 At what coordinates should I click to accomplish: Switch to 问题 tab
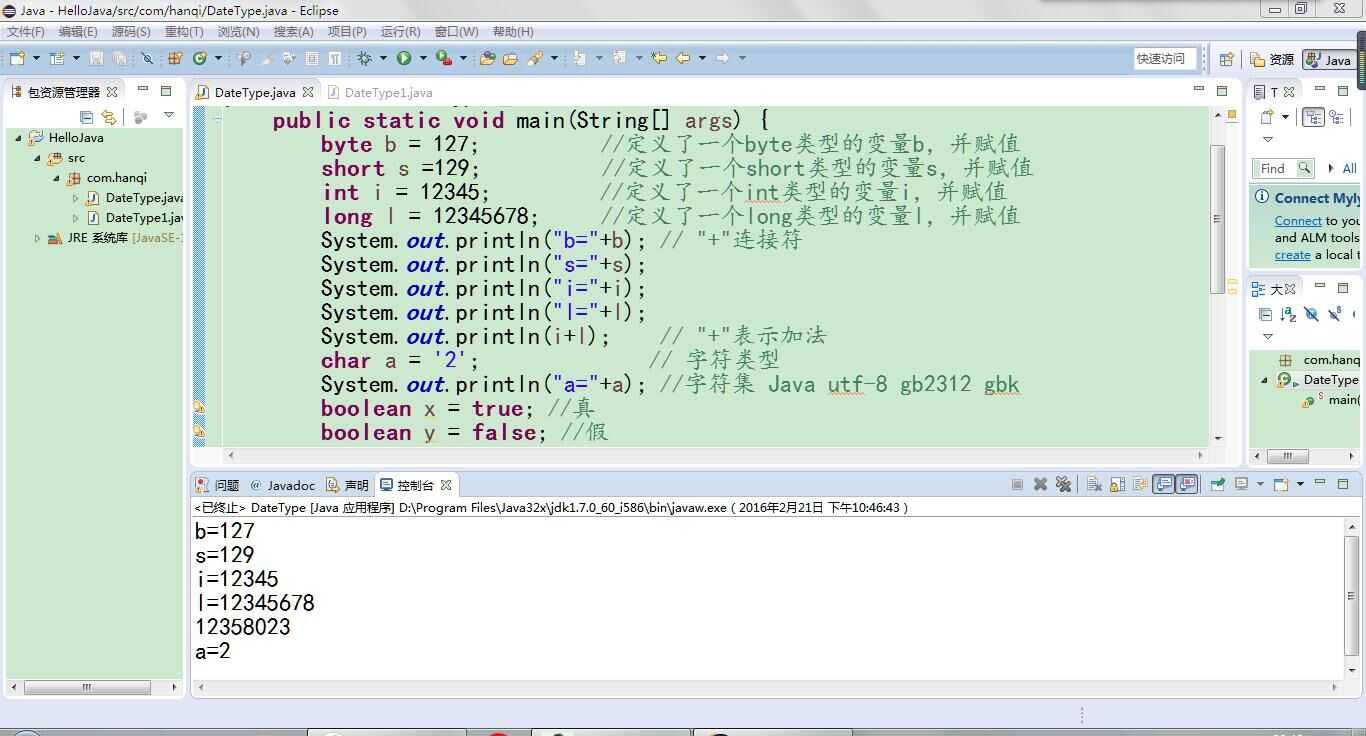218,485
